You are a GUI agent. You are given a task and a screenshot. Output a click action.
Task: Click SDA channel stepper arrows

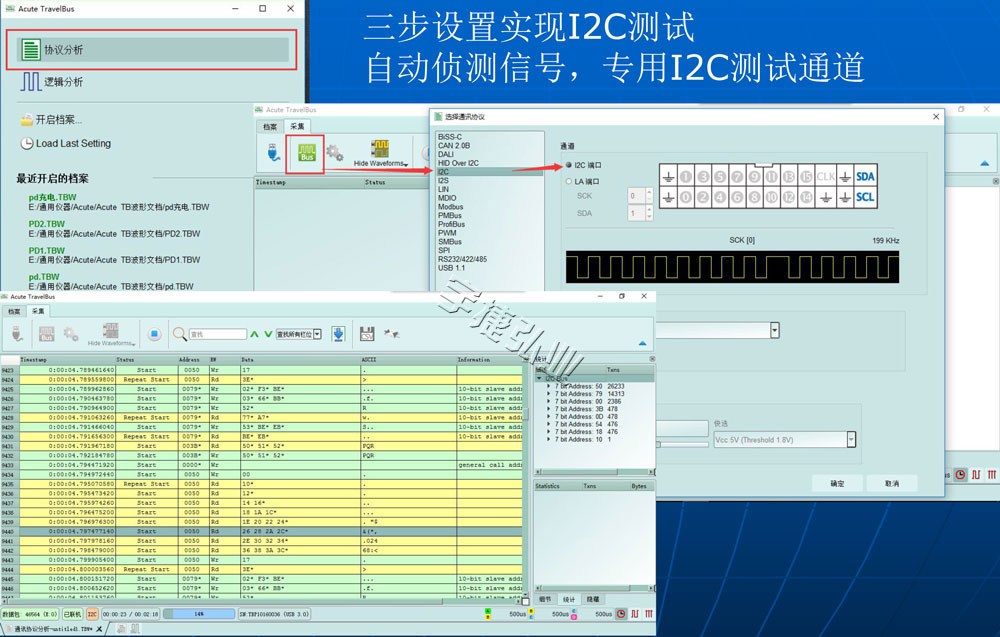(x=649, y=213)
